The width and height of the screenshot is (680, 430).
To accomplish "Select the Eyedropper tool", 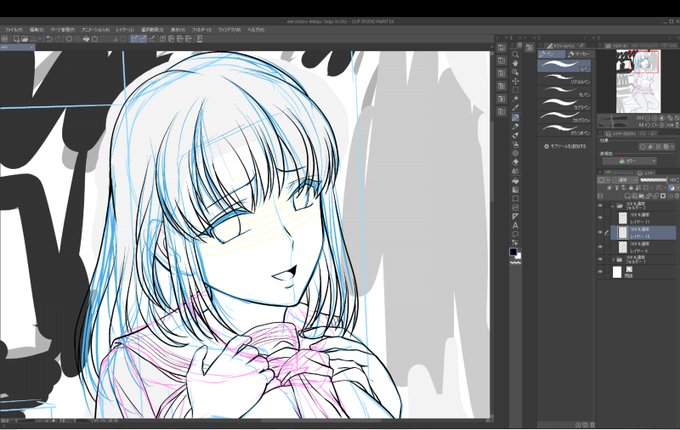I will coord(515,108).
